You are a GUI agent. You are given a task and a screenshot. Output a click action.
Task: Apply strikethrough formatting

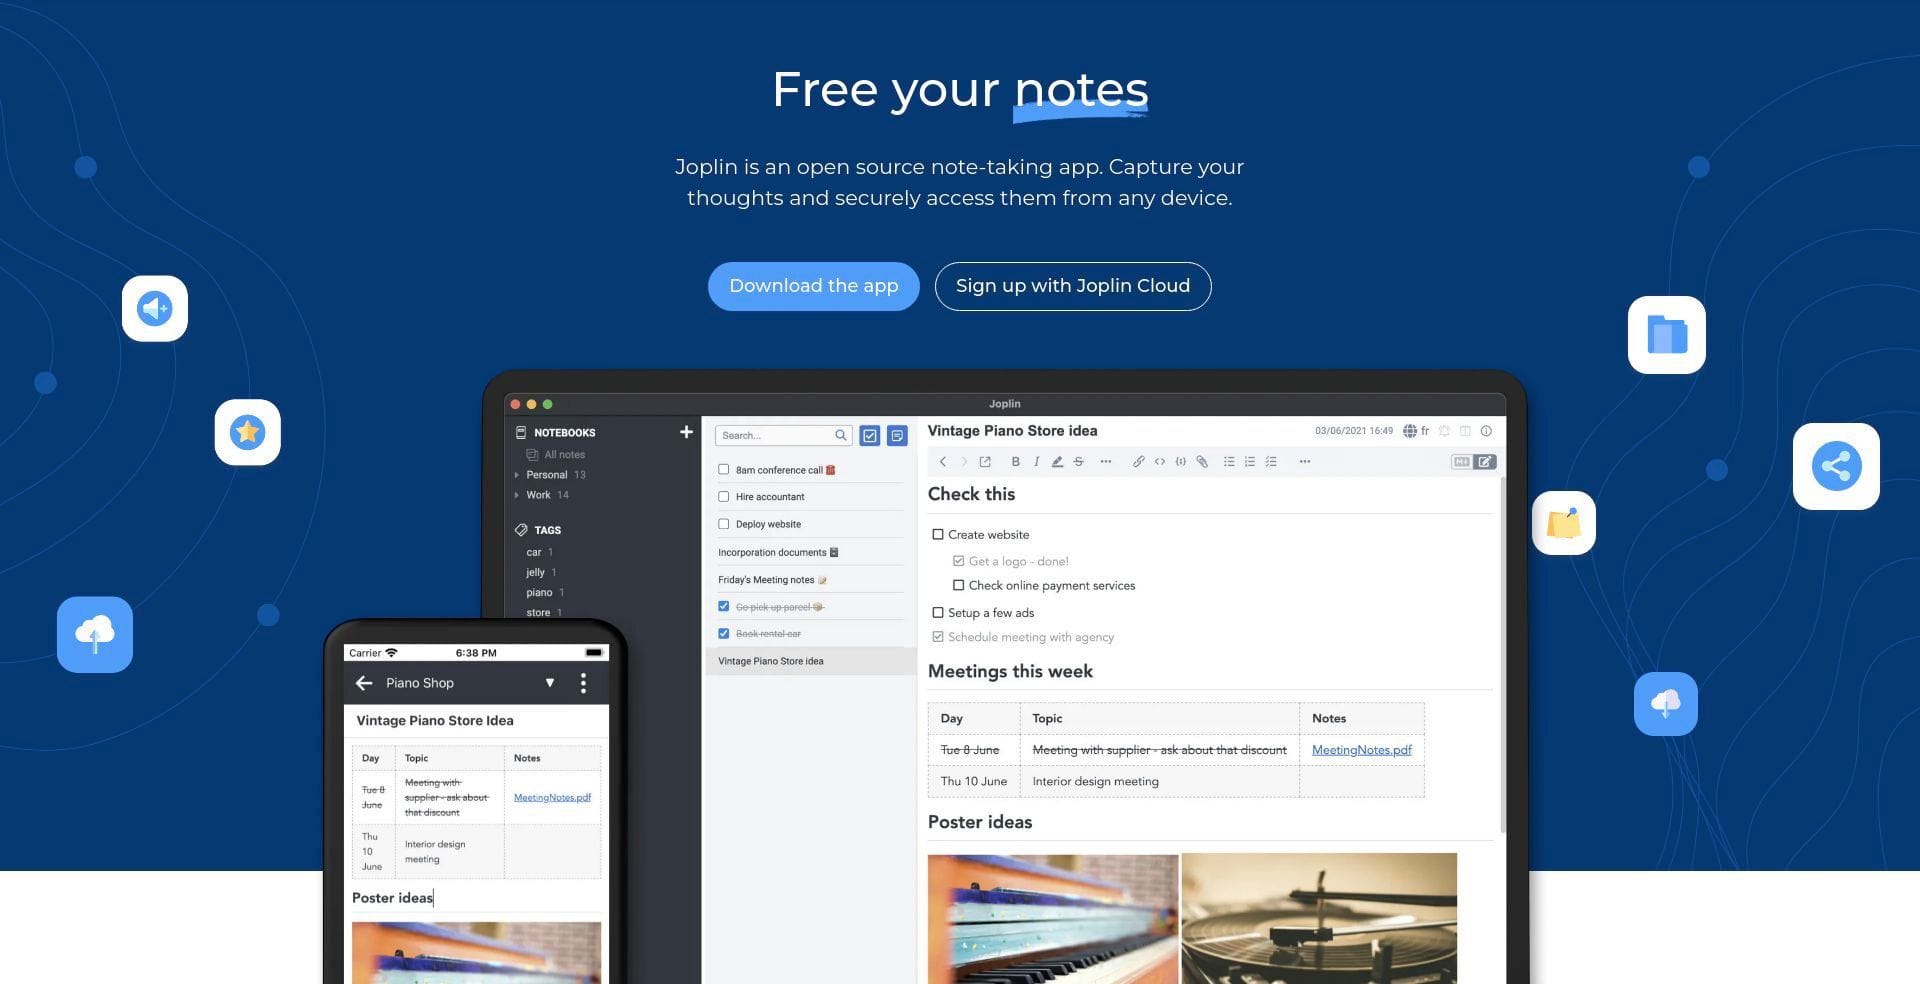coord(1078,462)
